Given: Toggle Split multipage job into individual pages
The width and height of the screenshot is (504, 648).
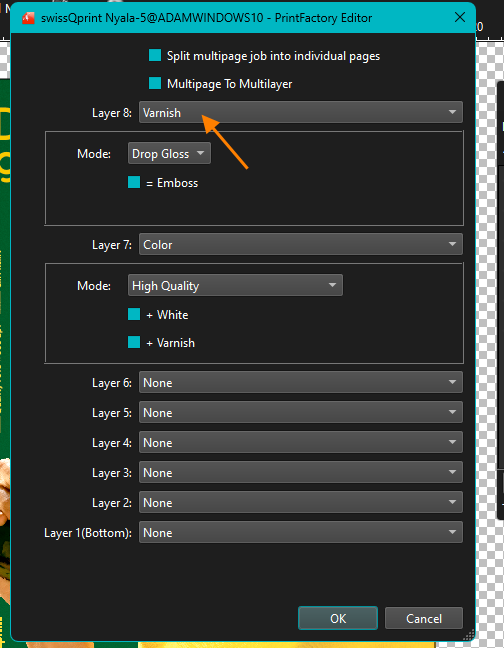Looking at the screenshot, I should [x=155, y=55].
